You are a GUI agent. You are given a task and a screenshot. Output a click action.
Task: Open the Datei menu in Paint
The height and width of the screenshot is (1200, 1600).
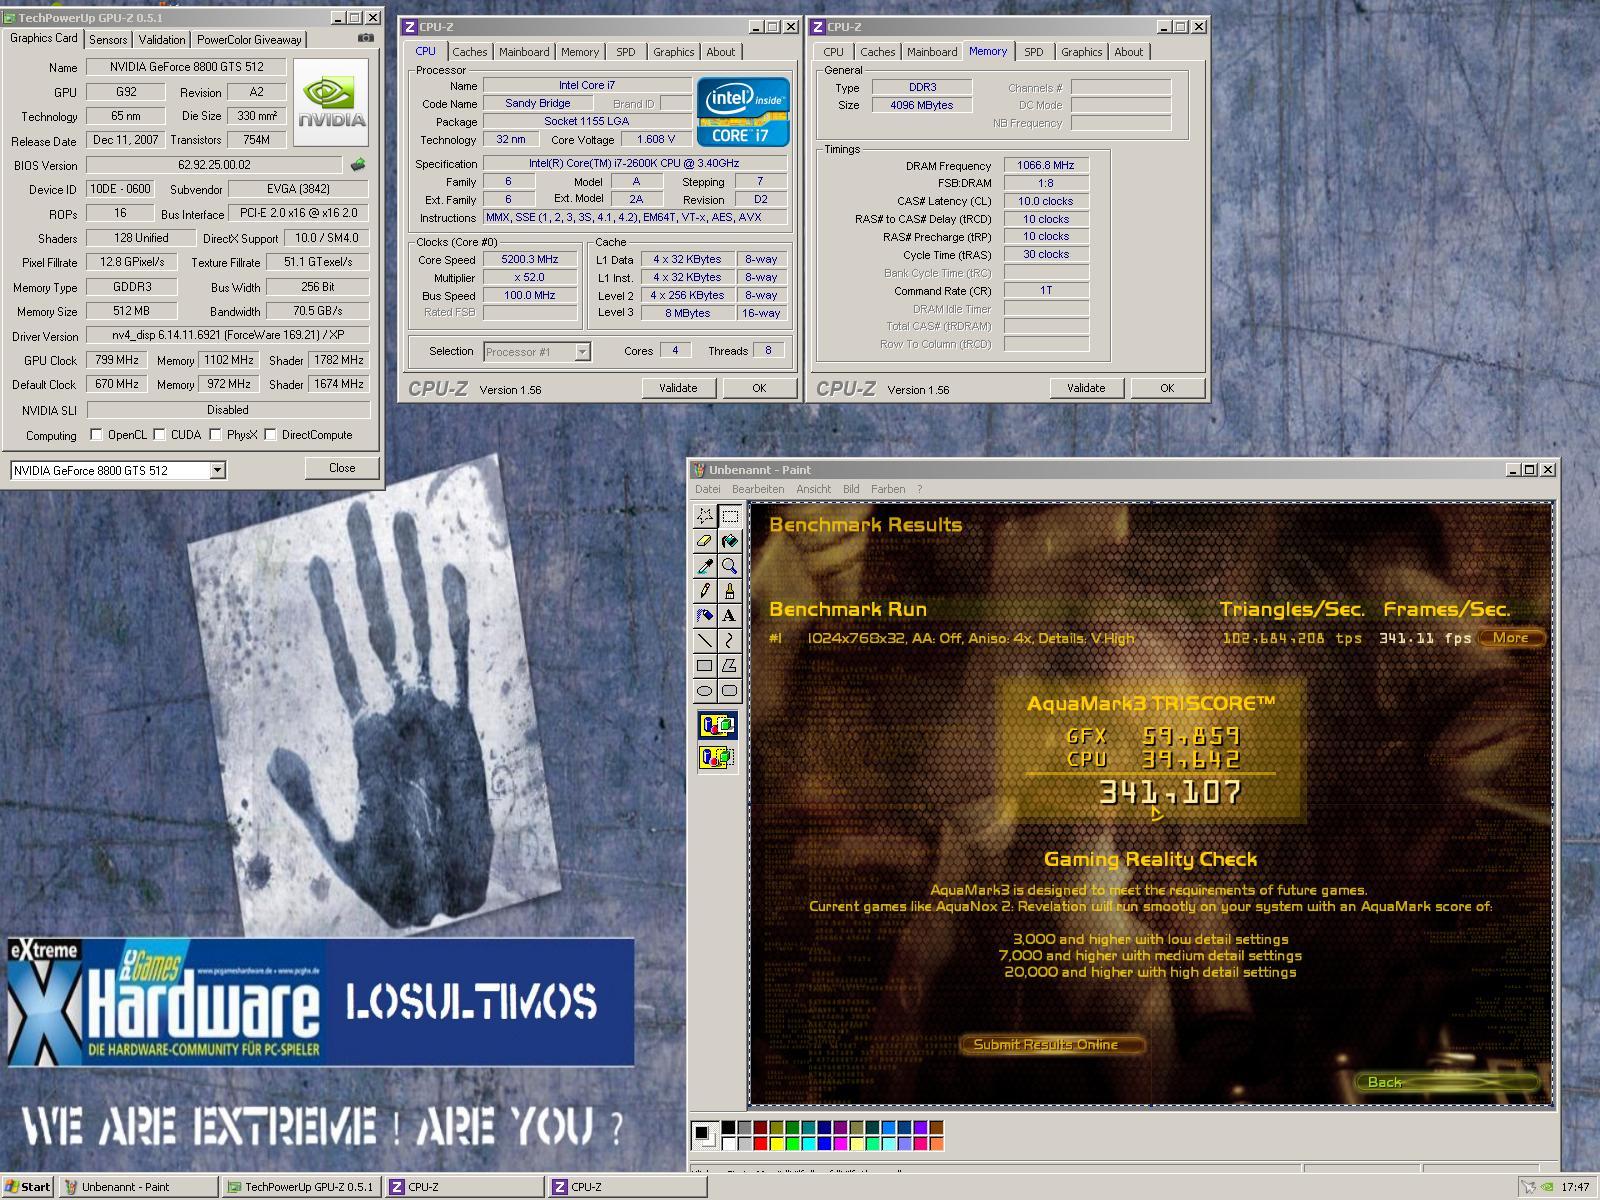click(707, 489)
